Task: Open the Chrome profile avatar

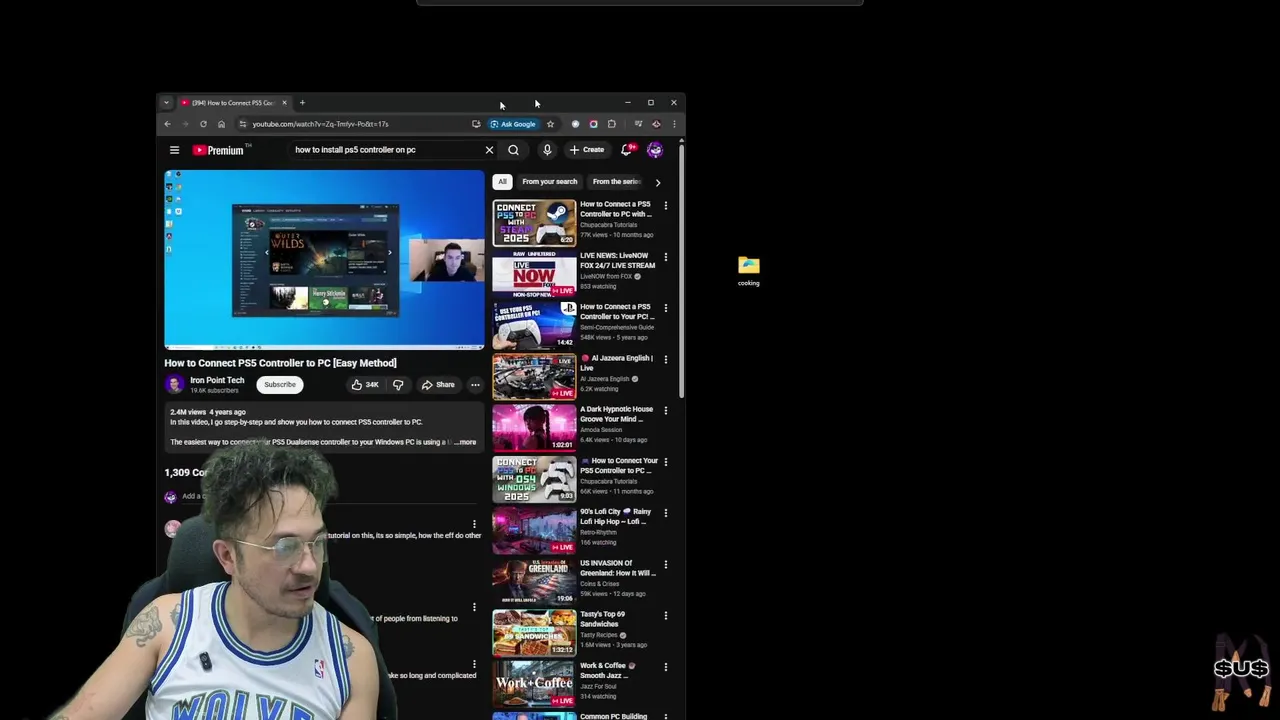Action: coord(656,124)
